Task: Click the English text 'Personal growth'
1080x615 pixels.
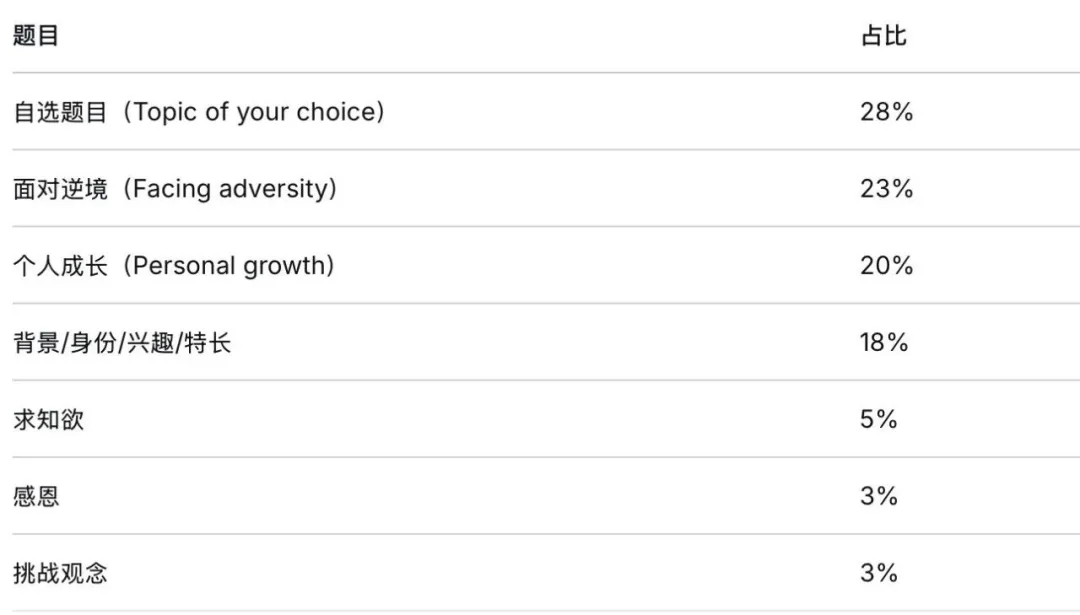Action: click(229, 266)
